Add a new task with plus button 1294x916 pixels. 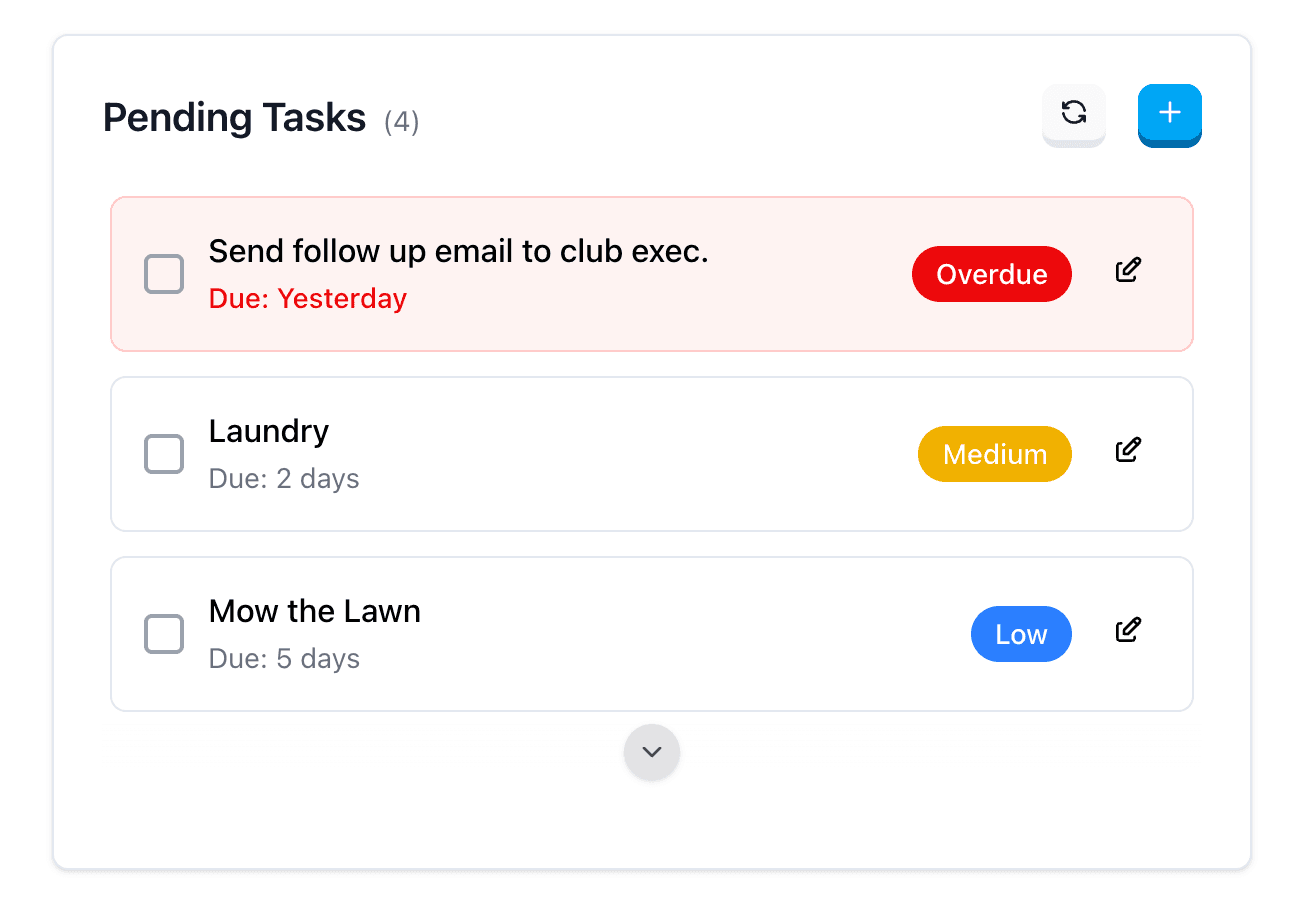coord(1169,113)
